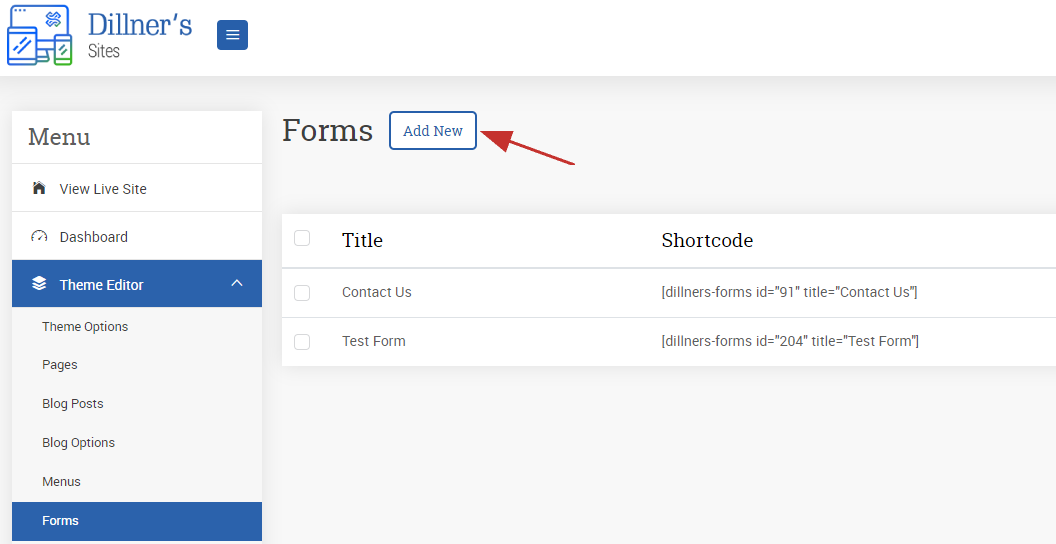Open Blog Posts menu item
The width and height of the screenshot is (1056, 544).
tap(73, 404)
